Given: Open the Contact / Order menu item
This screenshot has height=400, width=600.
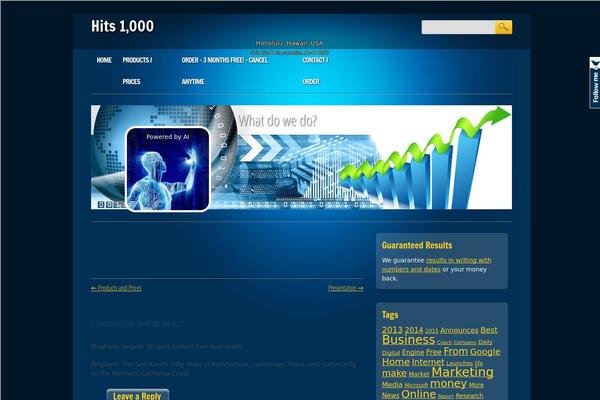Looking at the screenshot, I should point(315,71).
